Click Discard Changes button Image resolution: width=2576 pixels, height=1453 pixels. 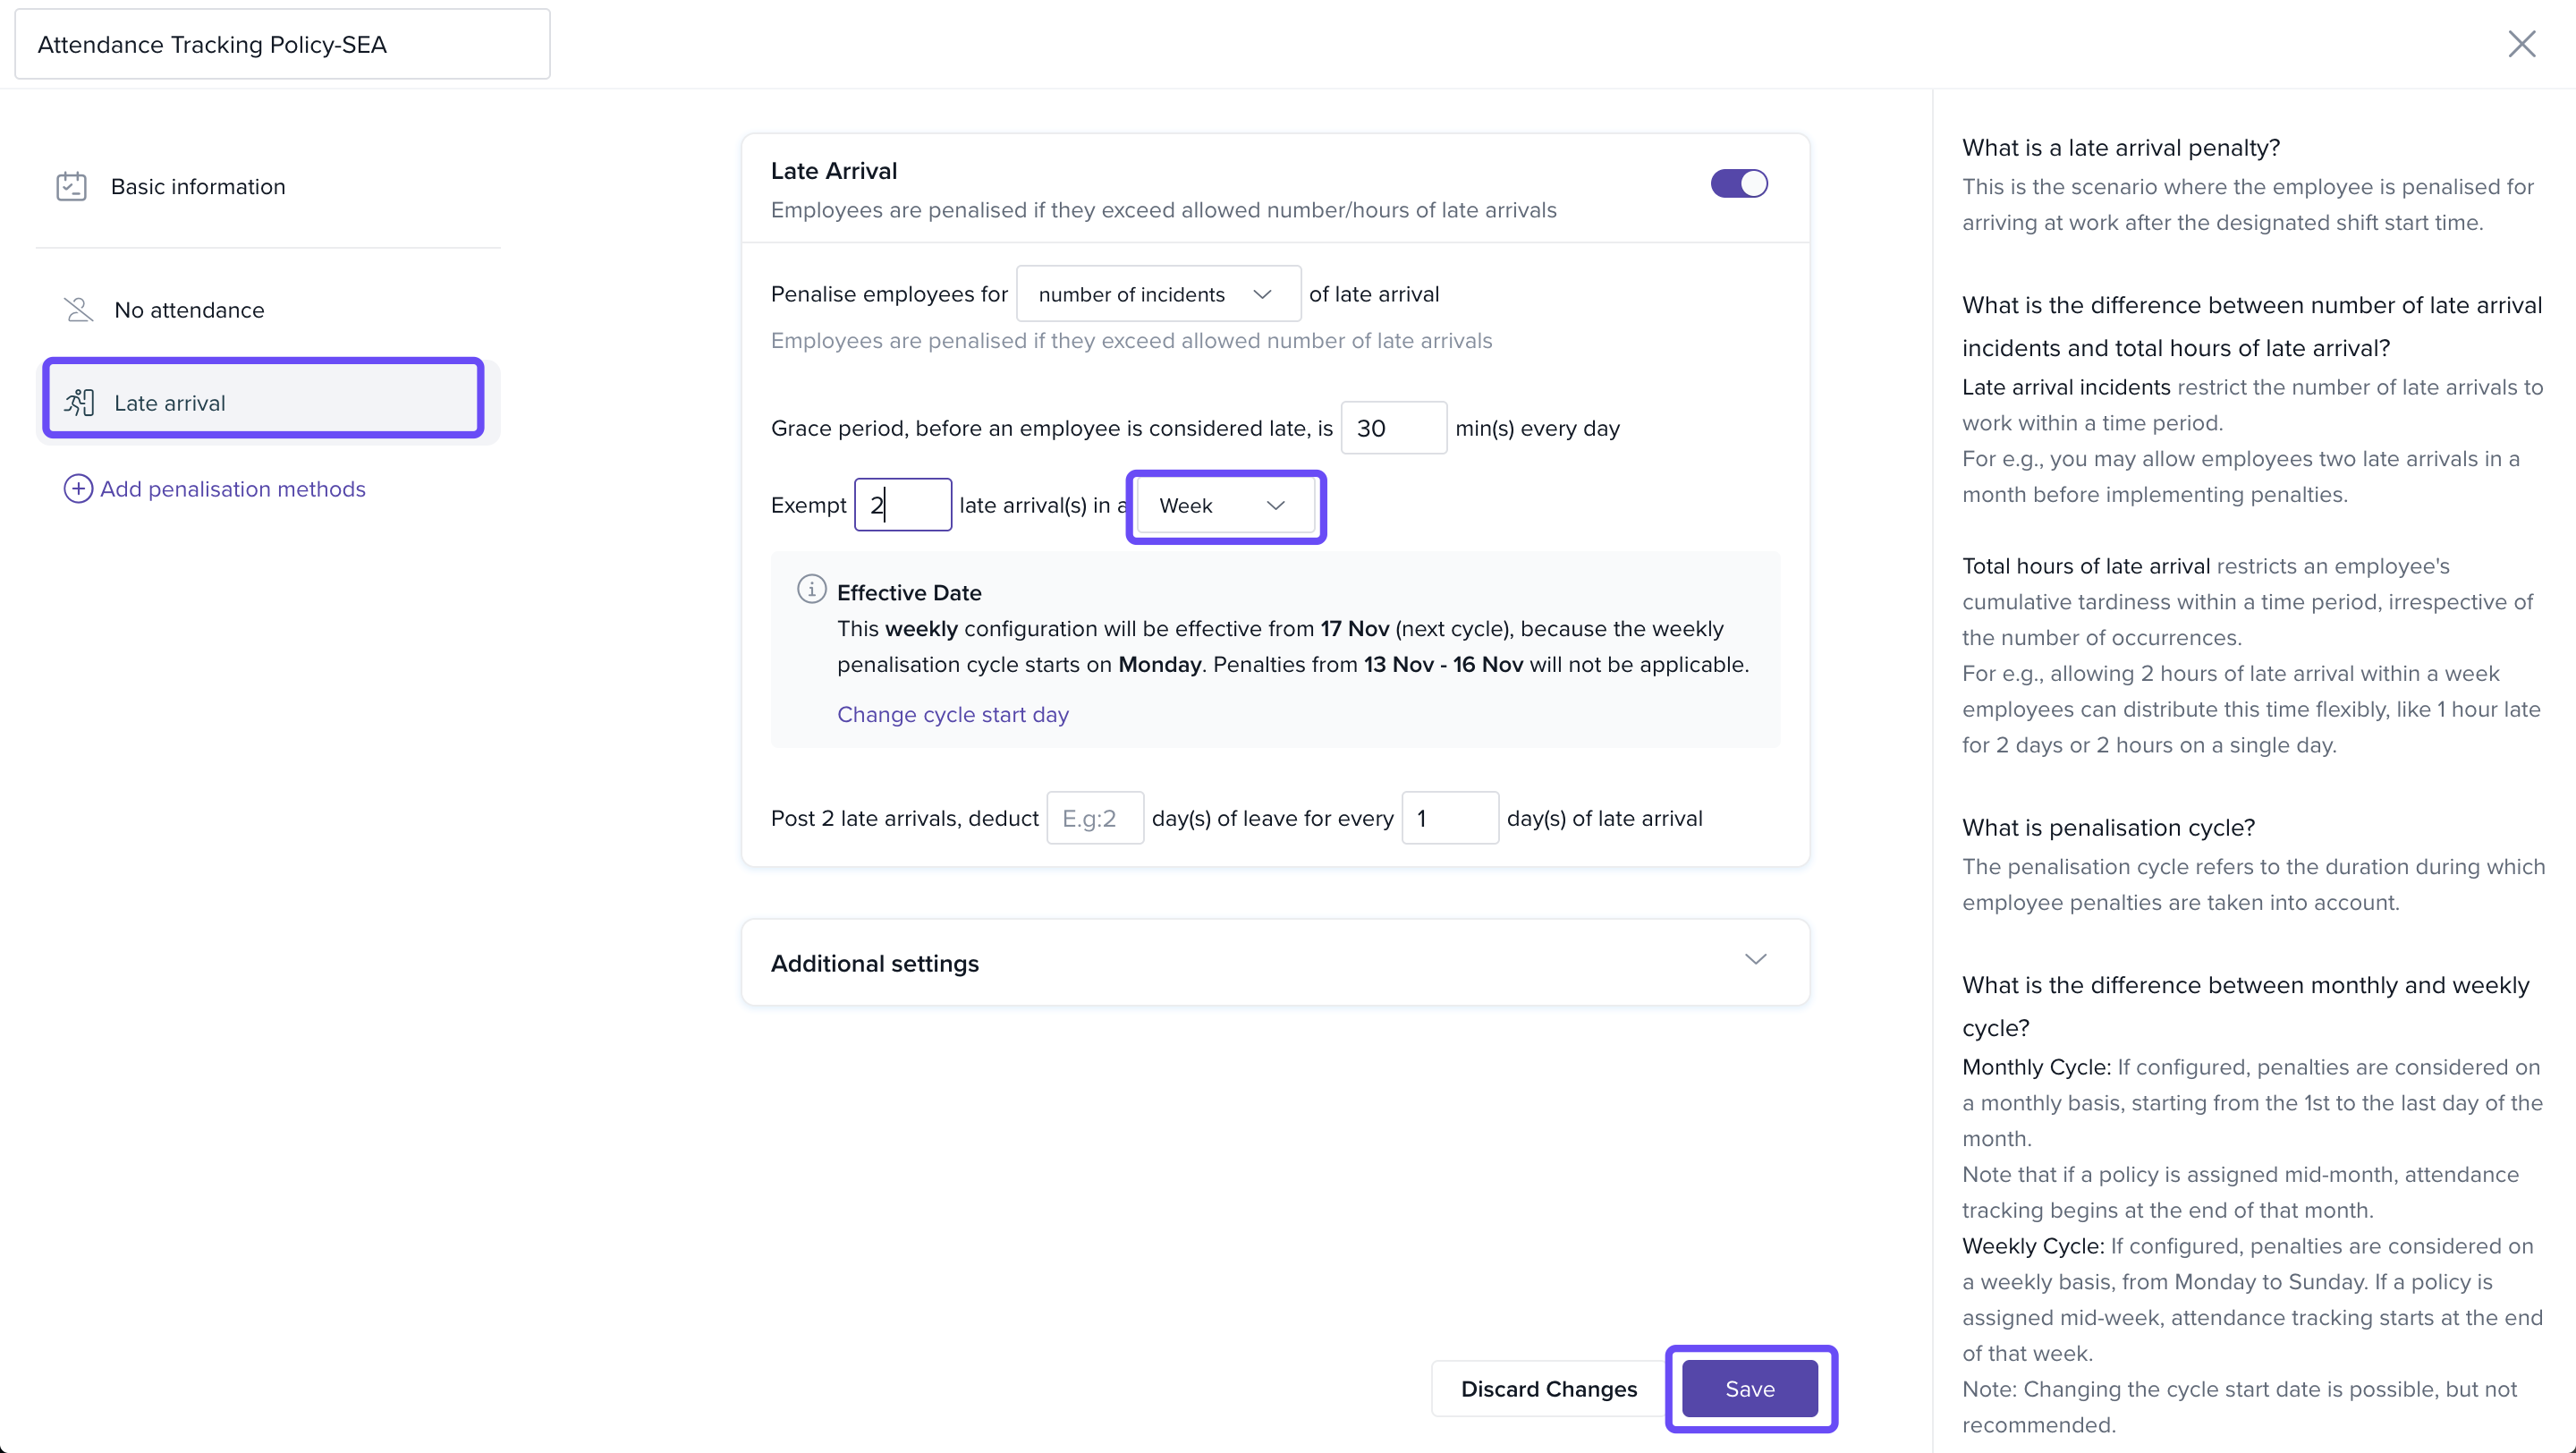click(1548, 1389)
